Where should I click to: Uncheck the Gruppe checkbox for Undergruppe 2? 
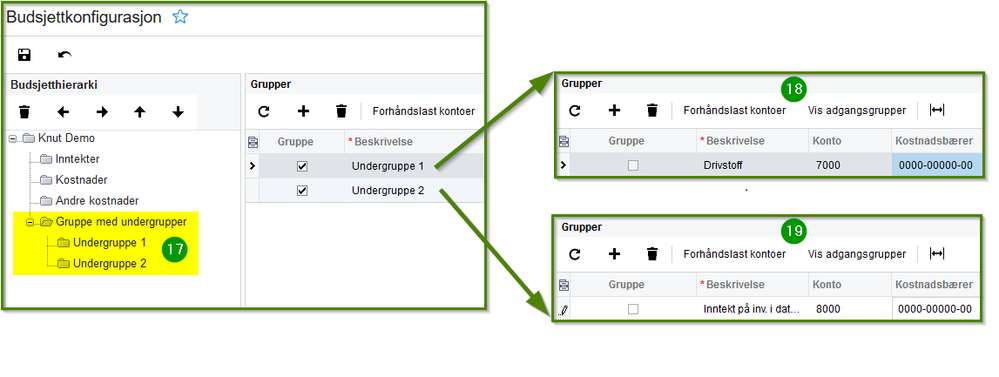point(303,190)
